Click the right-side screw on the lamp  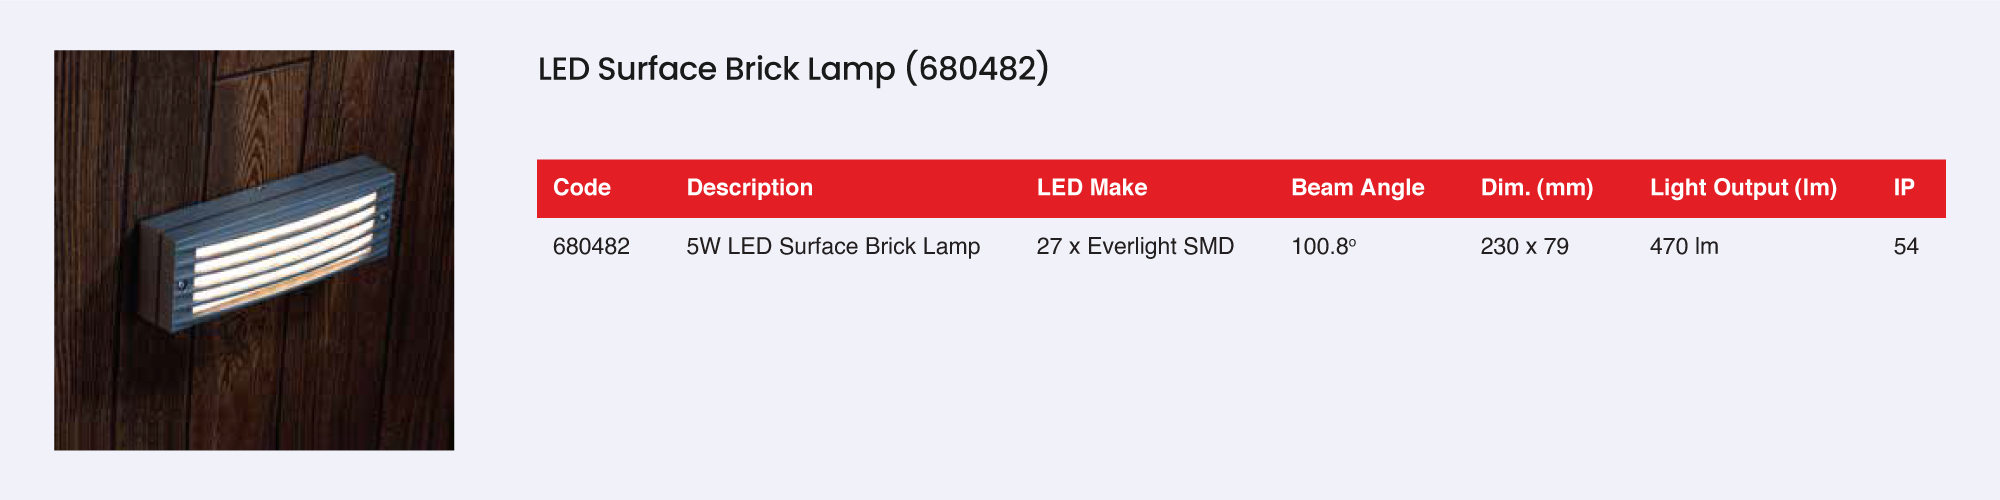click(383, 216)
